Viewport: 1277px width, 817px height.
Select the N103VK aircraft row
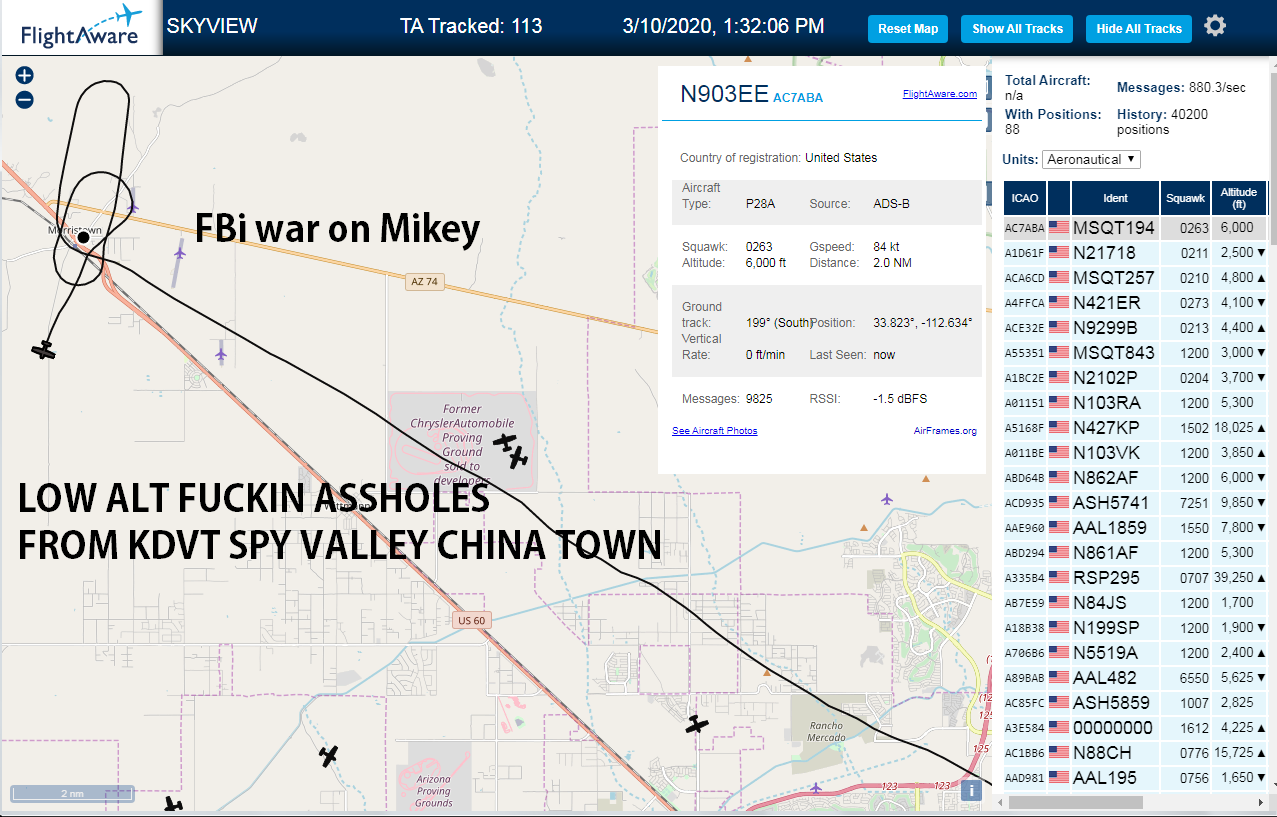tap(1135, 452)
